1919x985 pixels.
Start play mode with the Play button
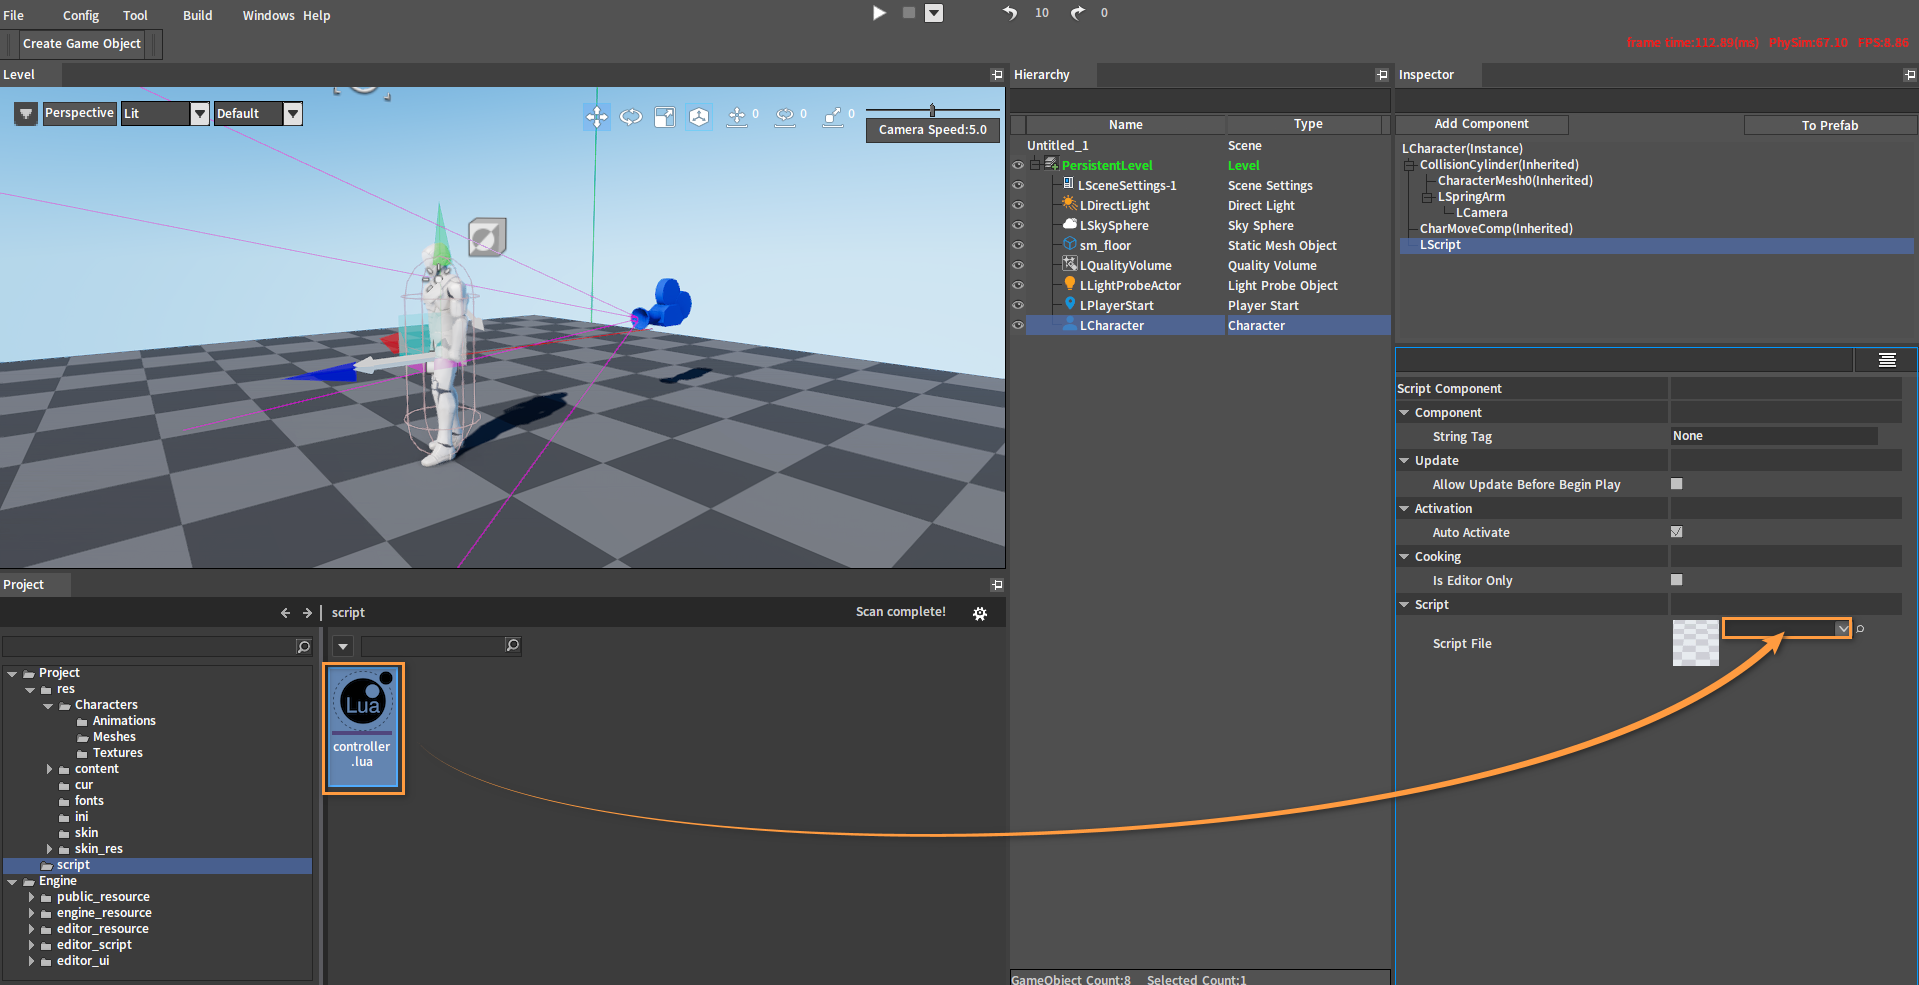(879, 13)
